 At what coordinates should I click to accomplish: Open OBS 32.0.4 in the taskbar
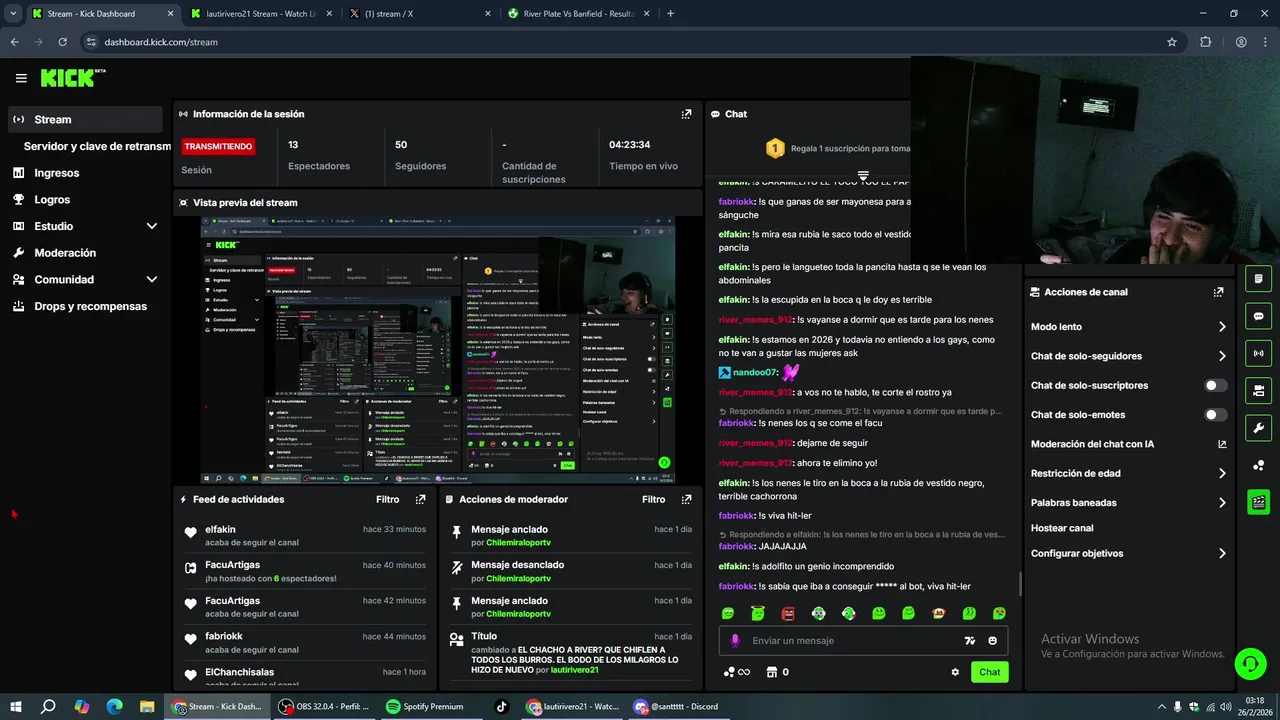(x=324, y=706)
